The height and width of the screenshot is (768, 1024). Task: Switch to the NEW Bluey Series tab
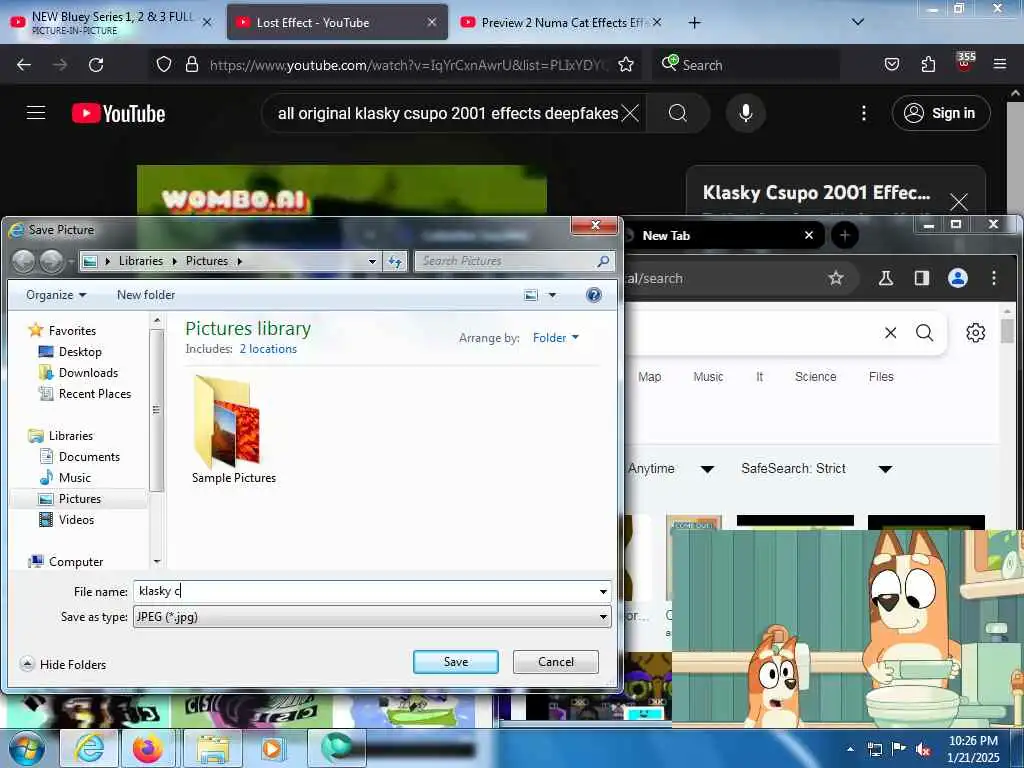coord(112,22)
